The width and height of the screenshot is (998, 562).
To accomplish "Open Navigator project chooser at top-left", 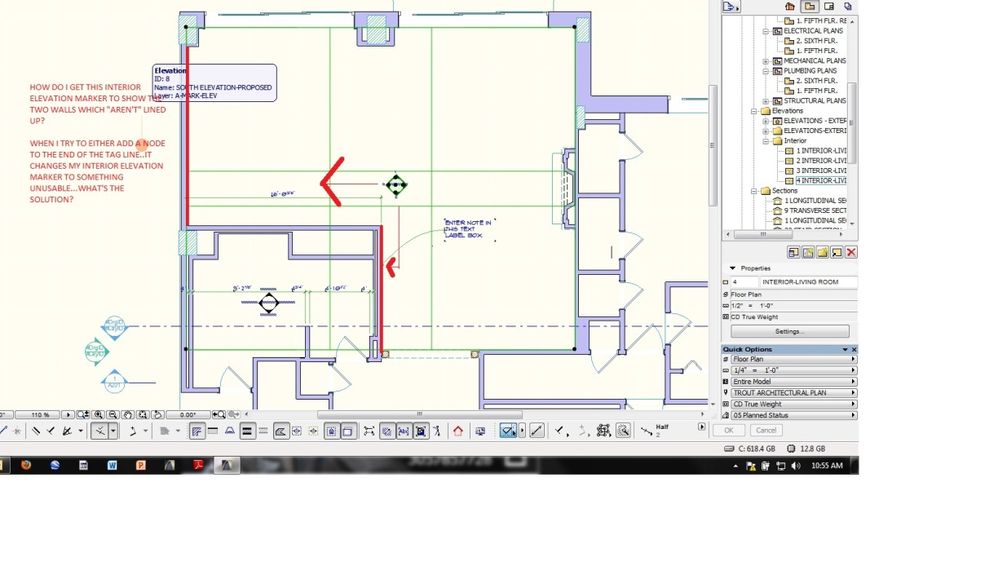I will (x=731, y=6).
